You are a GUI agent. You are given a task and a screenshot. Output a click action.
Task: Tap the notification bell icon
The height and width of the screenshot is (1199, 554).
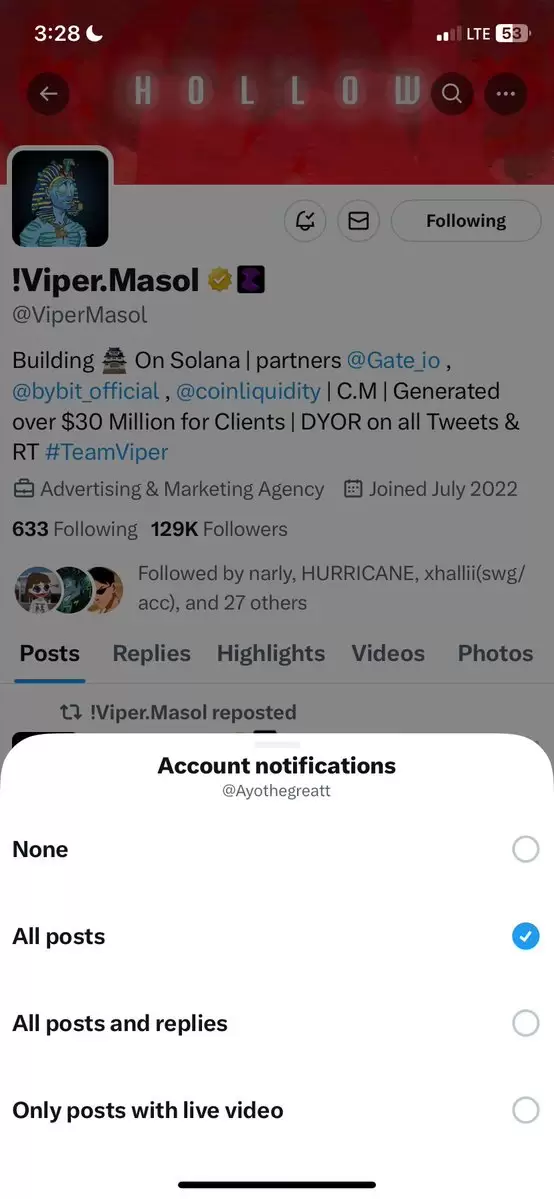(305, 221)
